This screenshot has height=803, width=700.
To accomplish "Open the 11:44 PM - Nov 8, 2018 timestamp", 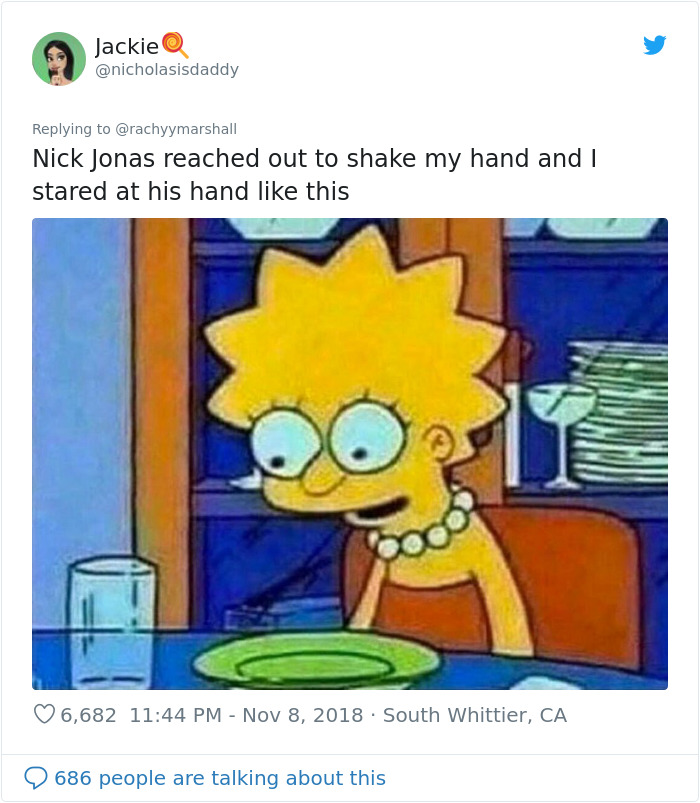I will pyautogui.click(x=246, y=715).
